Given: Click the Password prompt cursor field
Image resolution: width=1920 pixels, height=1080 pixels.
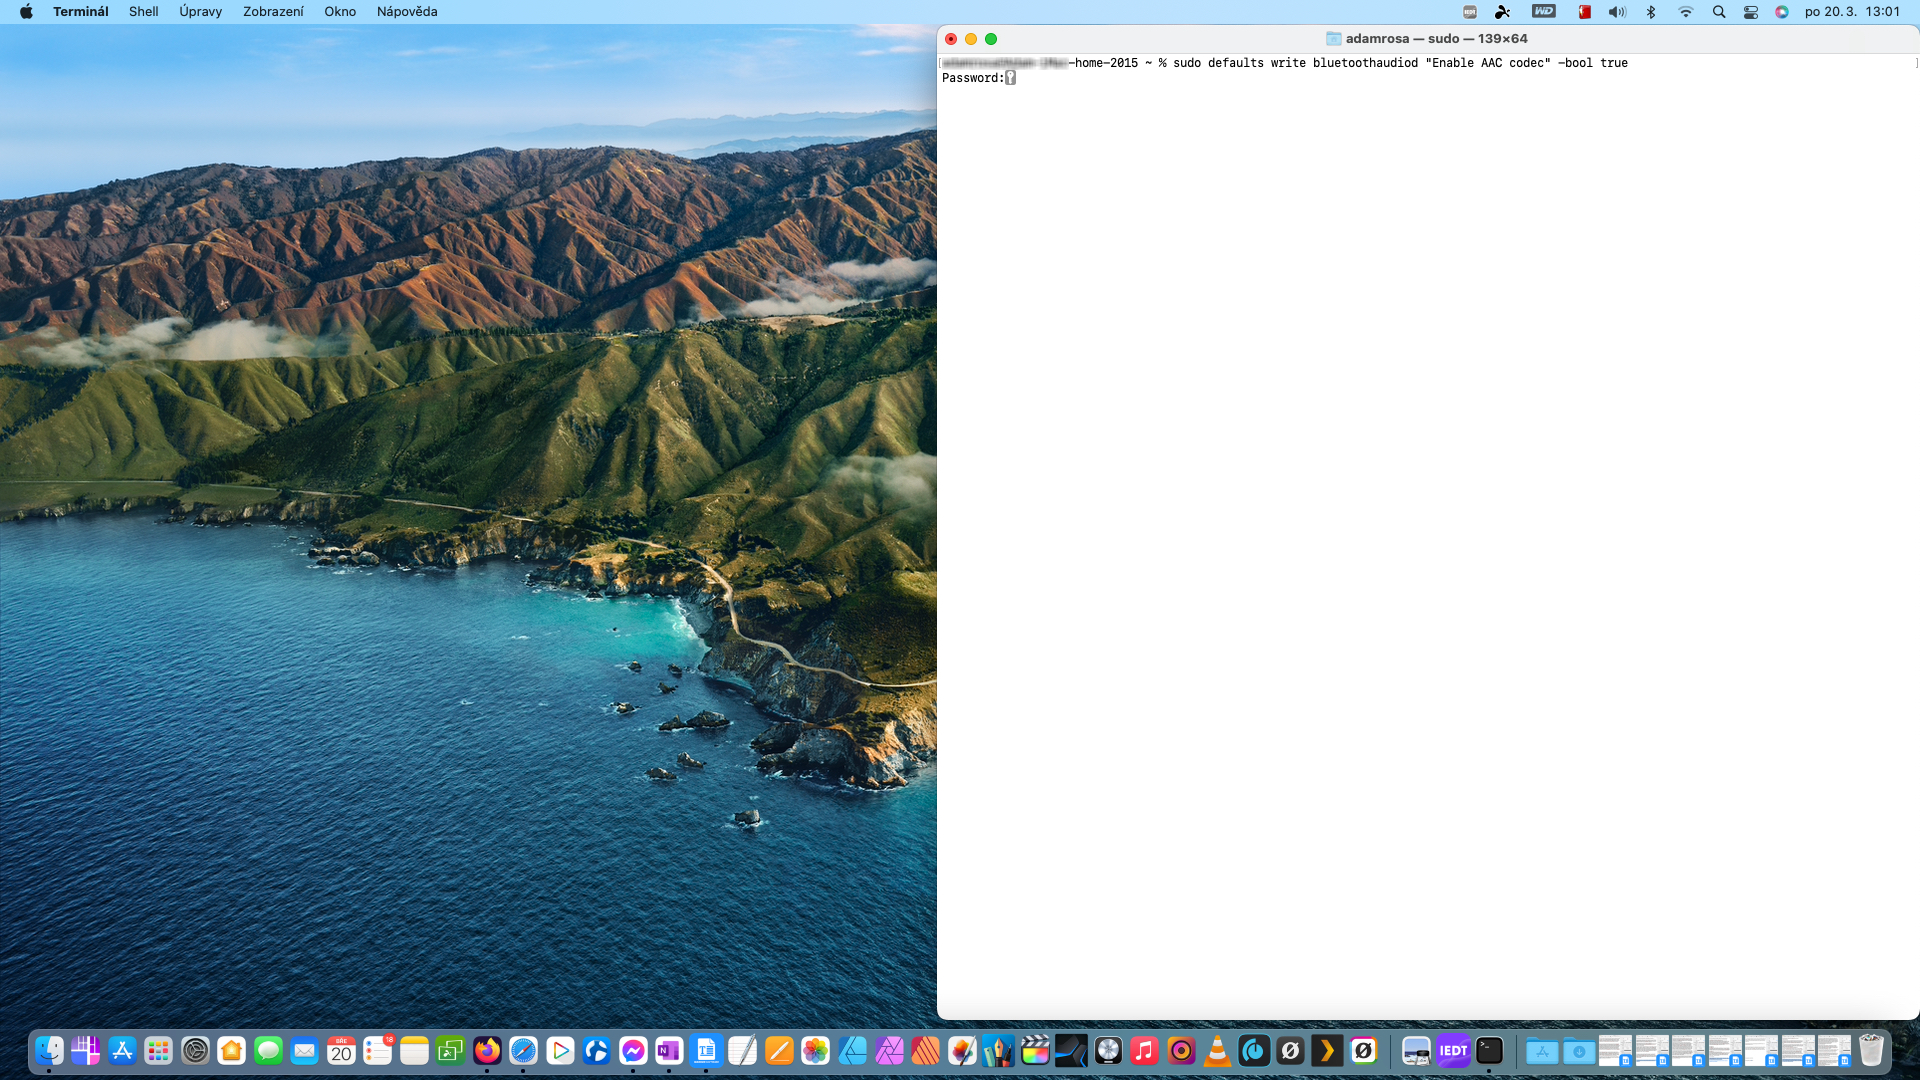Looking at the screenshot, I should (x=1010, y=78).
